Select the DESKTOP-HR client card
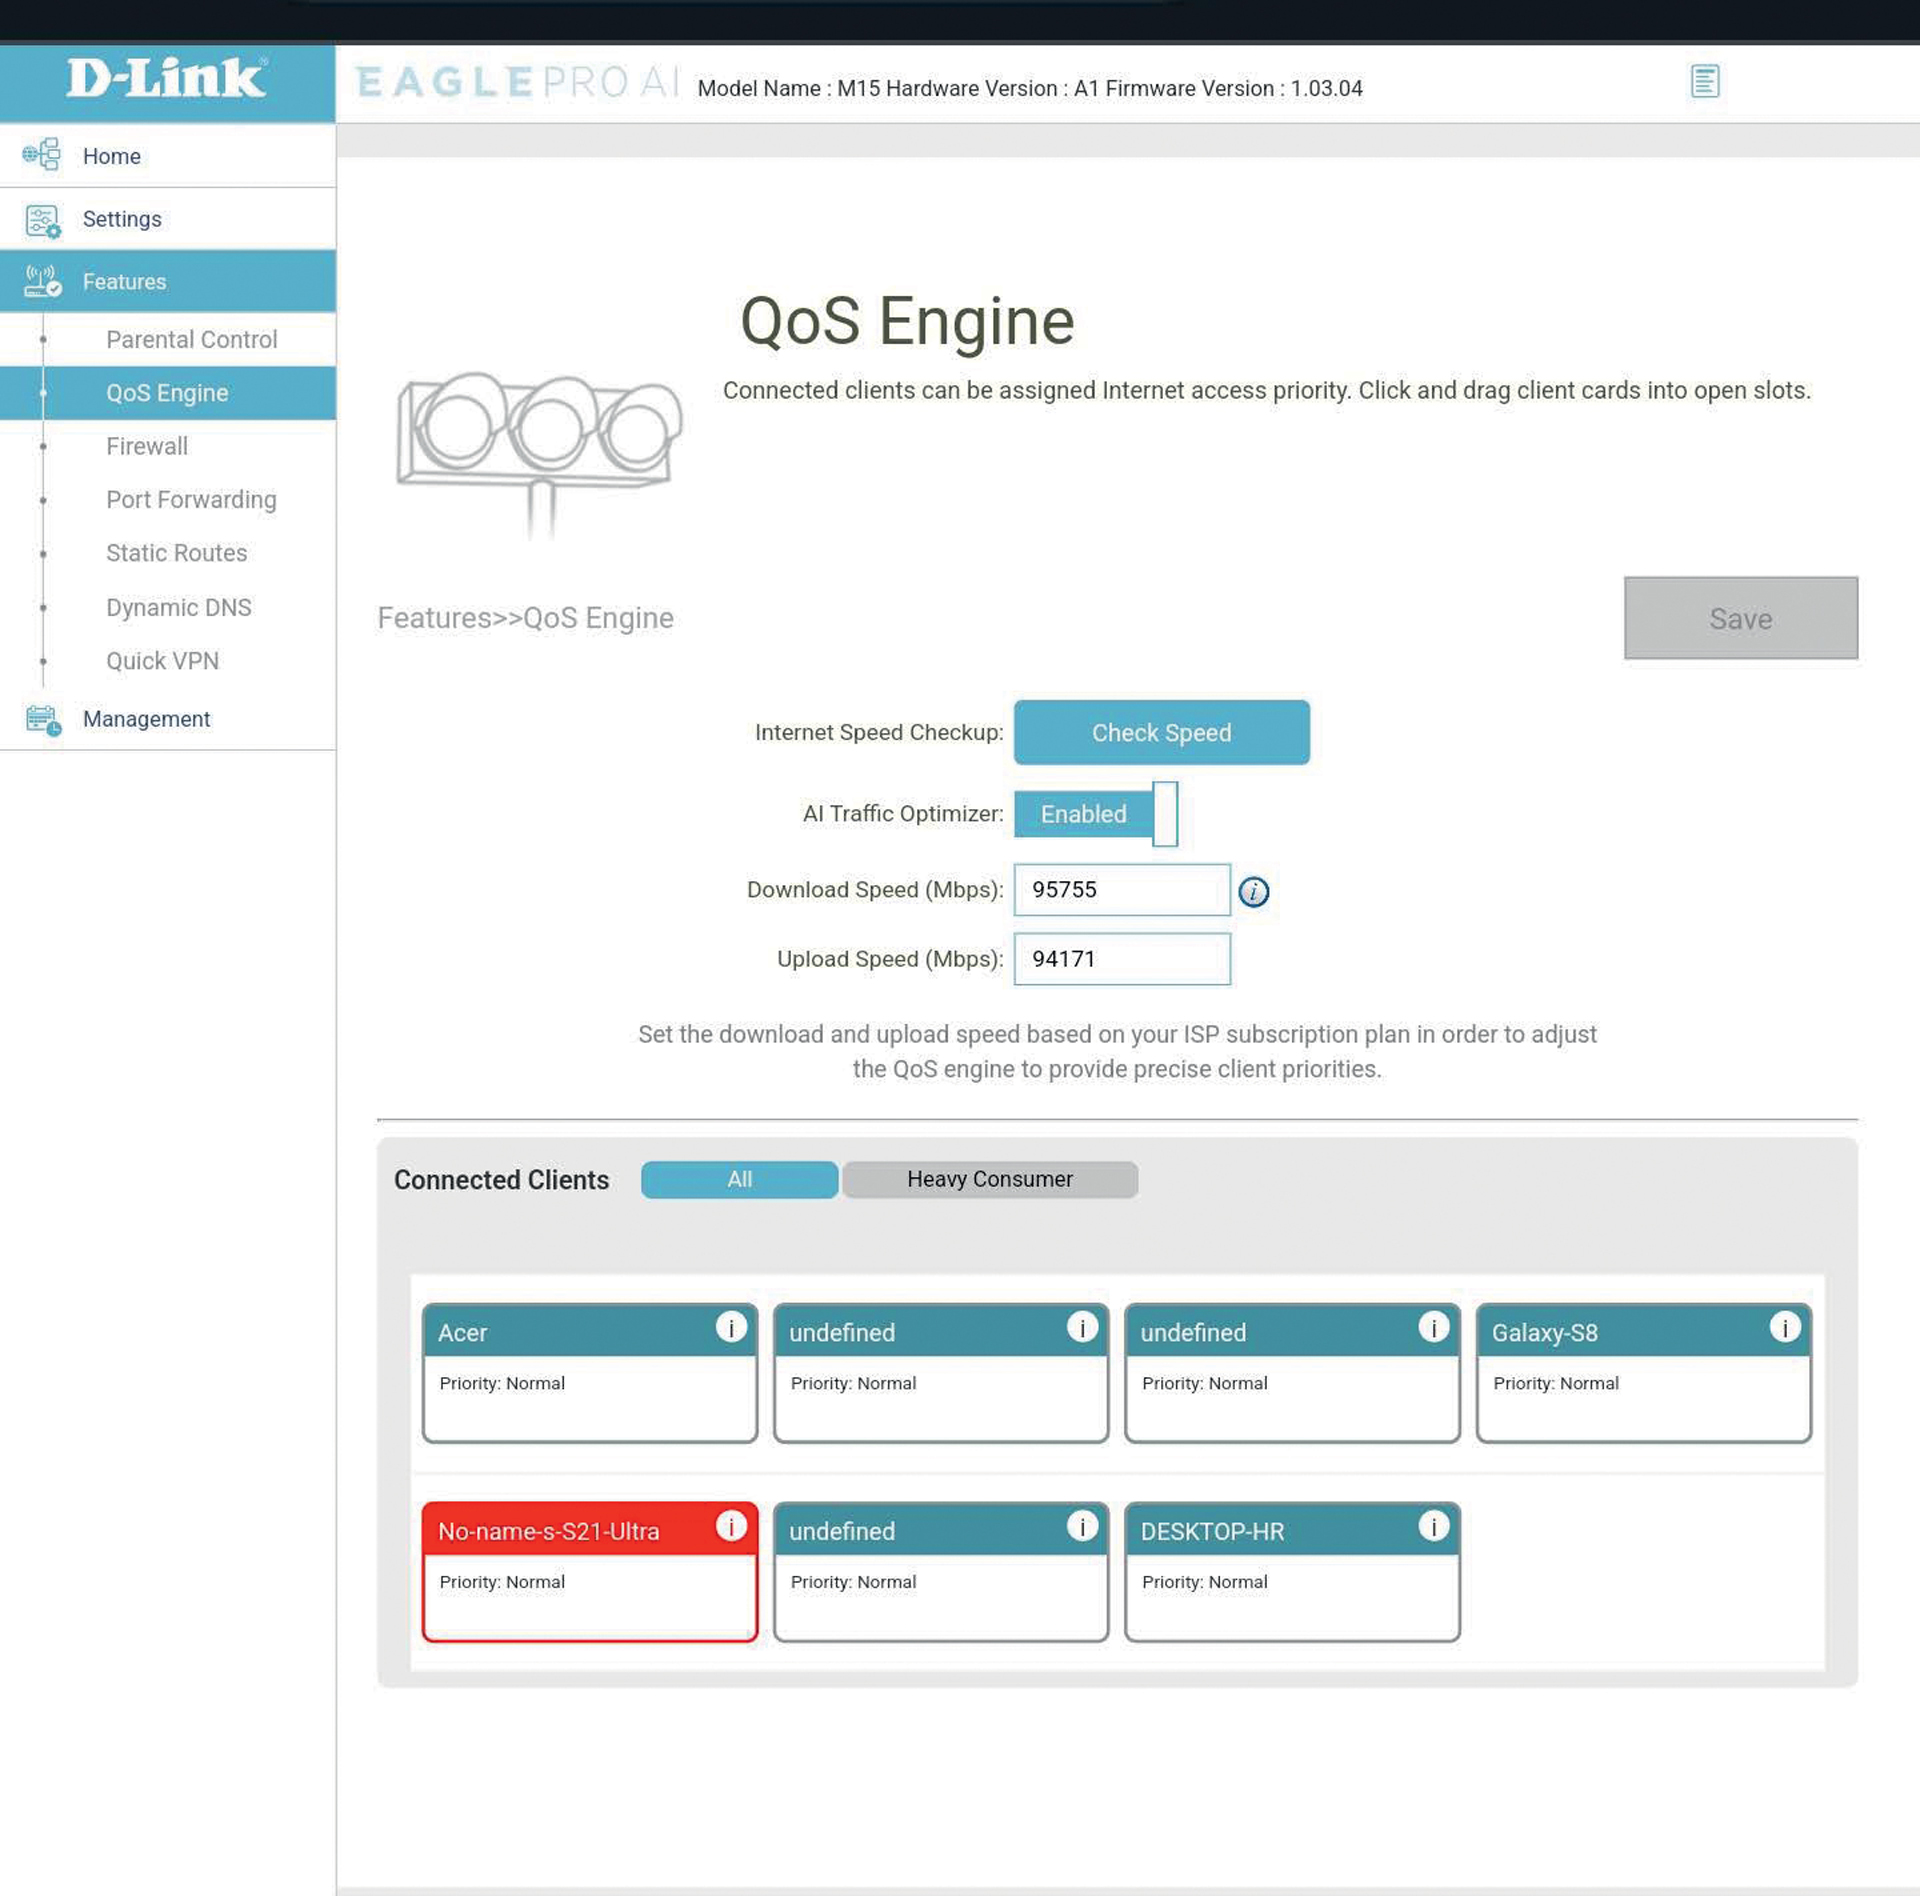 pyautogui.click(x=1292, y=1572)
